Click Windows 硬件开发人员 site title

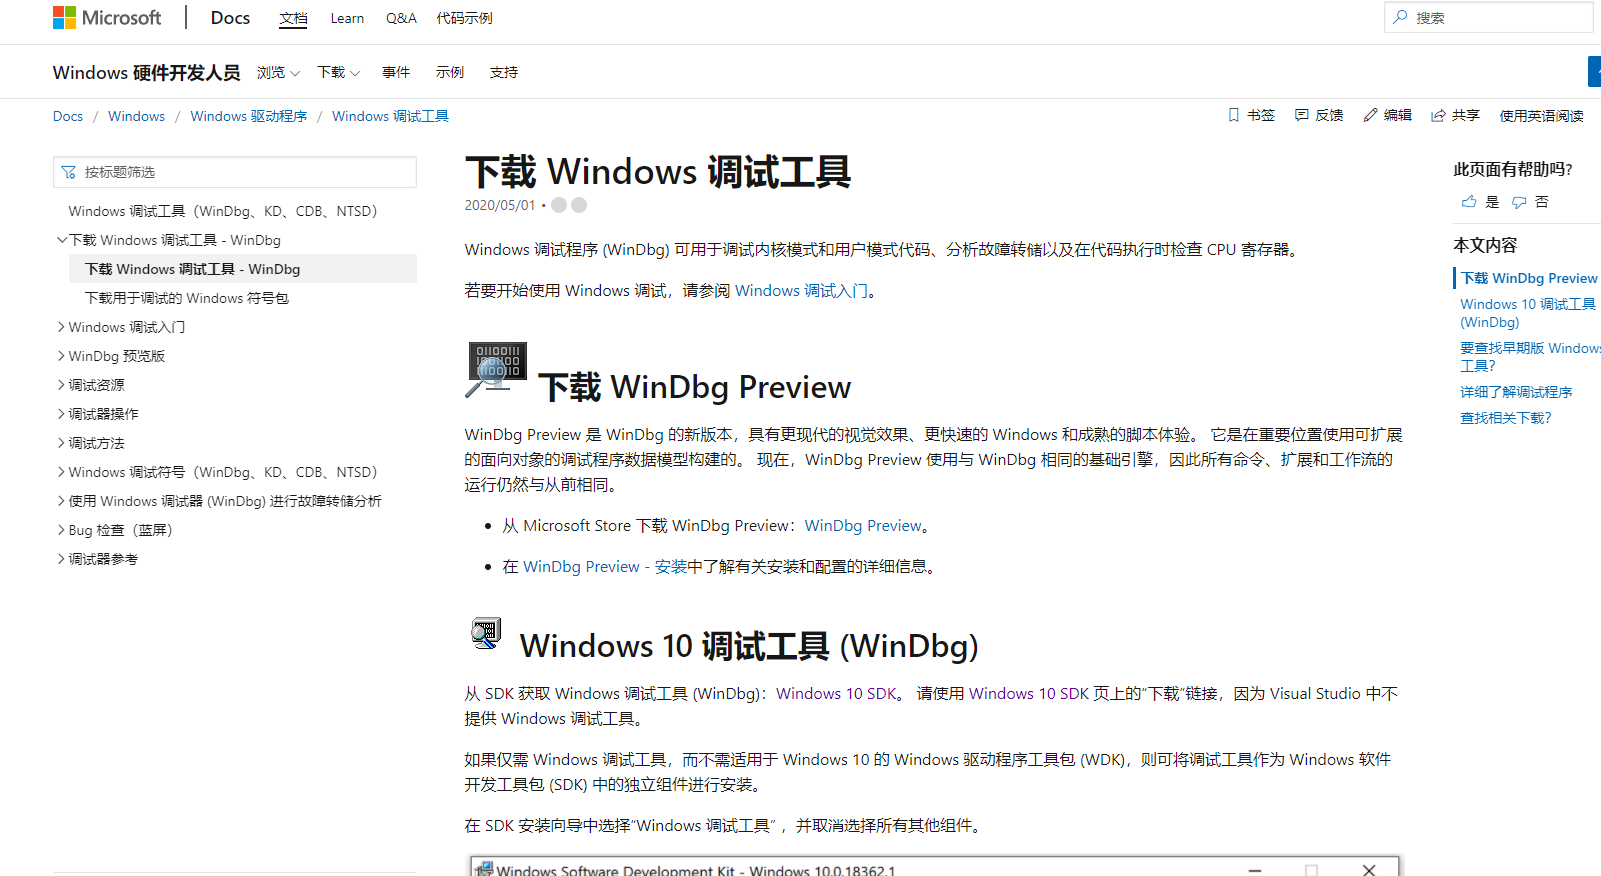pyautogui.click(x=146, y=72)
